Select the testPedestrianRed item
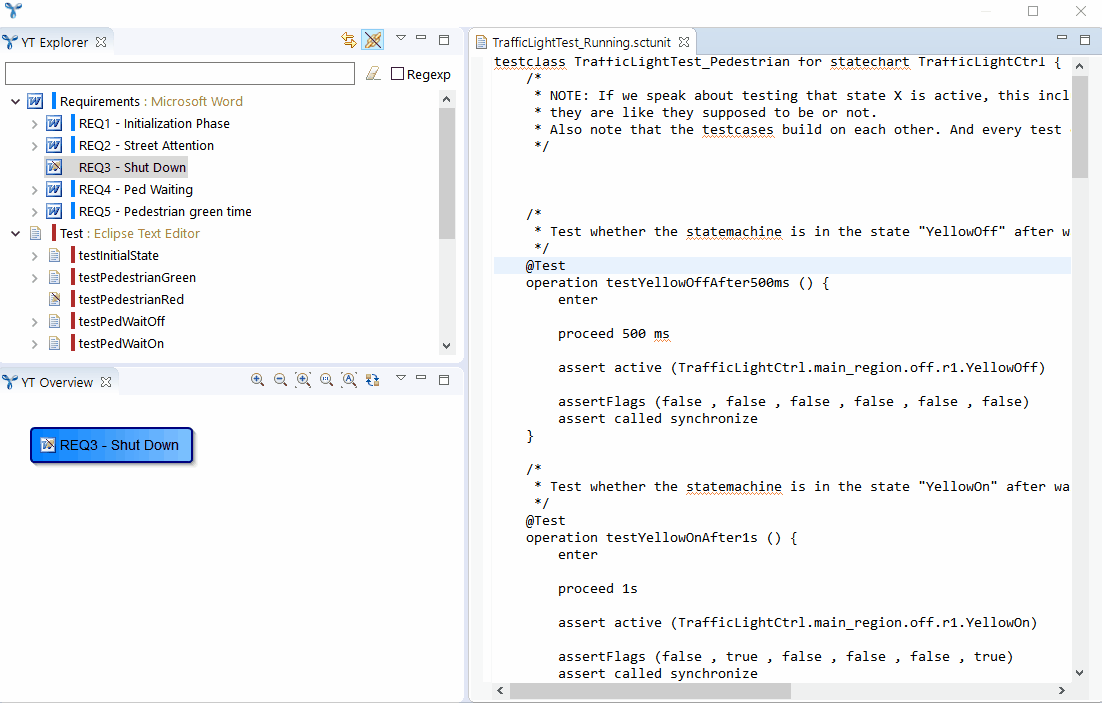 click(x=131, y=299)
